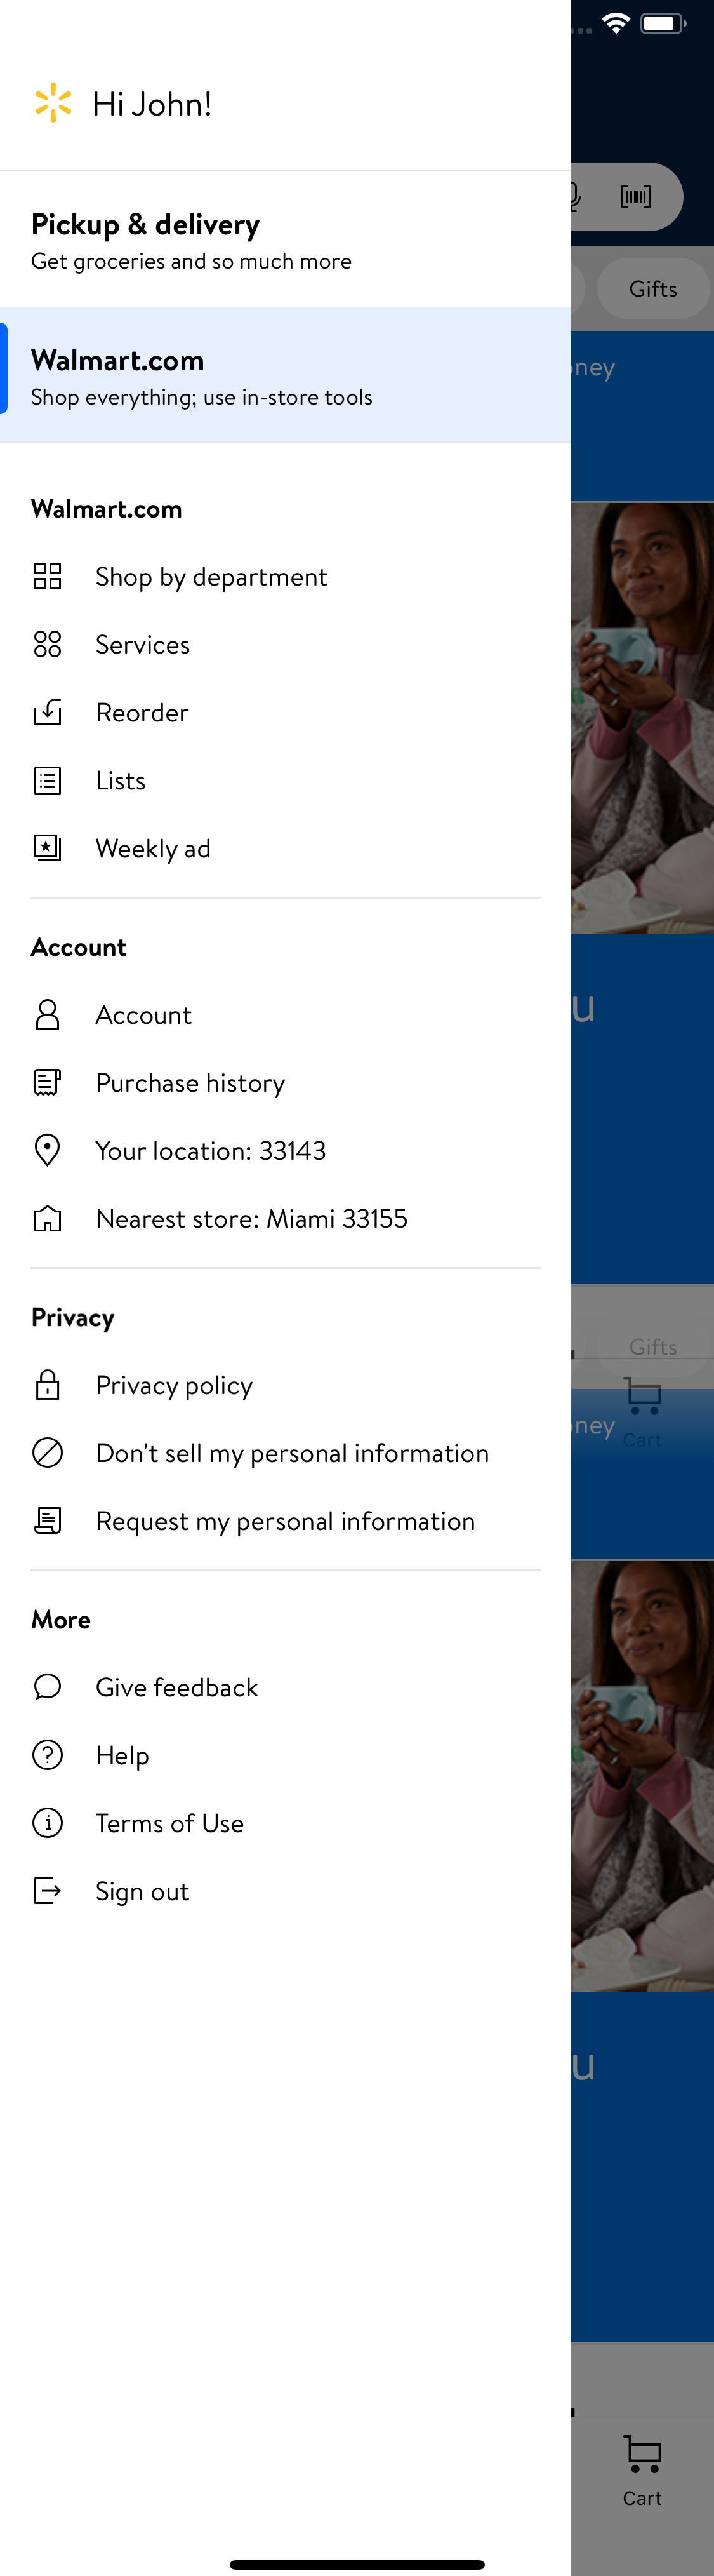Open Purchase history
The height and width of the screenshot is (2576, 714).
coord(286,1082)
